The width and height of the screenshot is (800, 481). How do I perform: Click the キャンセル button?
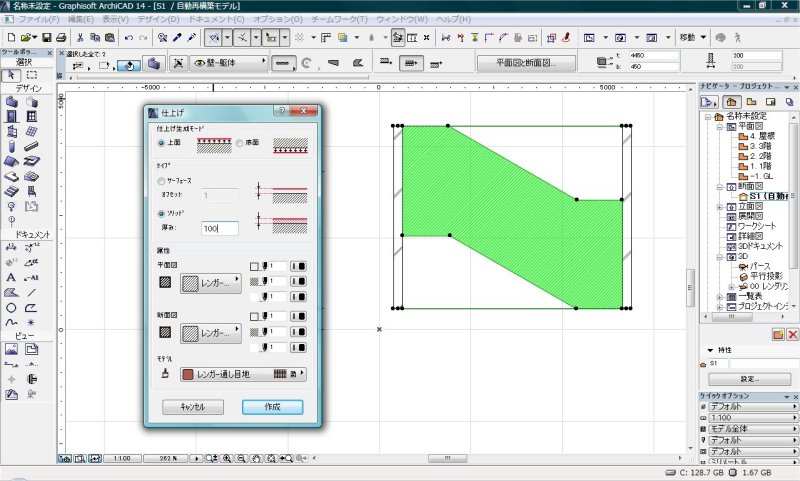(192, 407)
